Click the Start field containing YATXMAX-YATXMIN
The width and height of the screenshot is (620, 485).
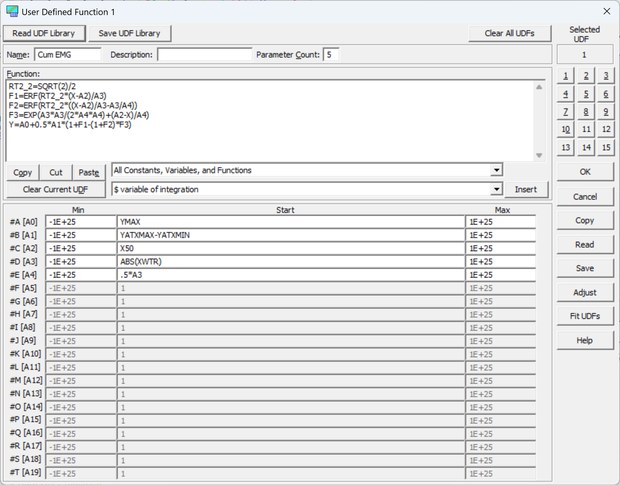291,235
